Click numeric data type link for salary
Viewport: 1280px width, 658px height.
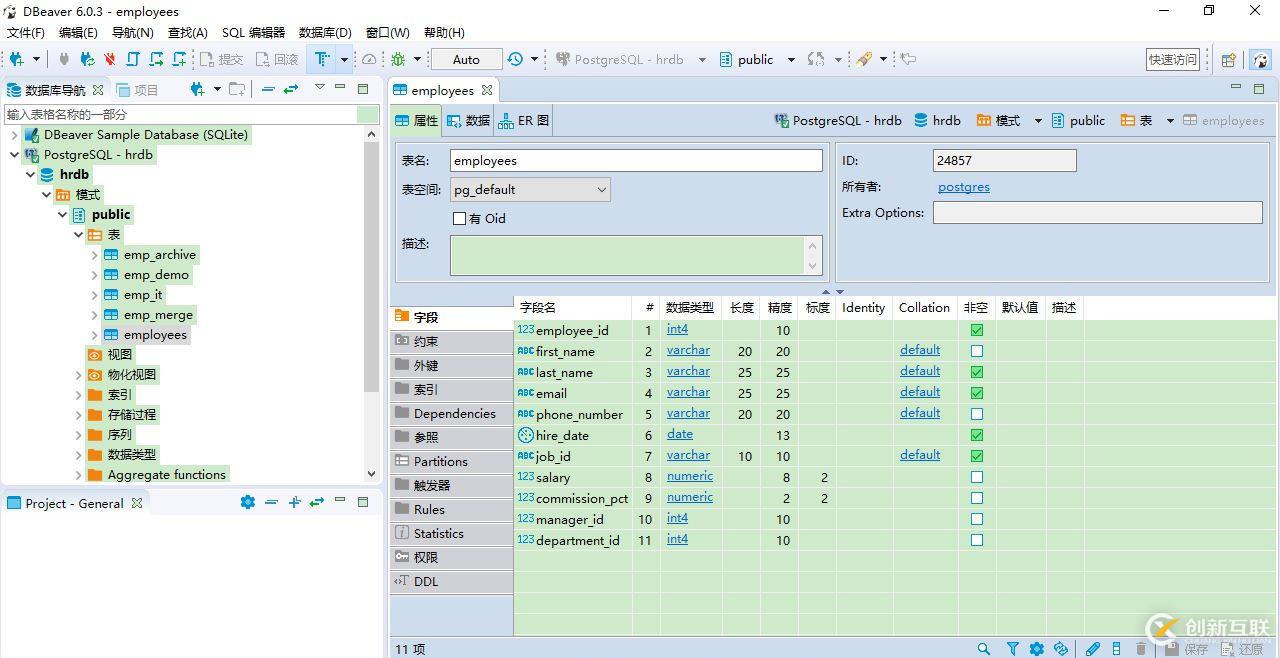tap(690, 476)
